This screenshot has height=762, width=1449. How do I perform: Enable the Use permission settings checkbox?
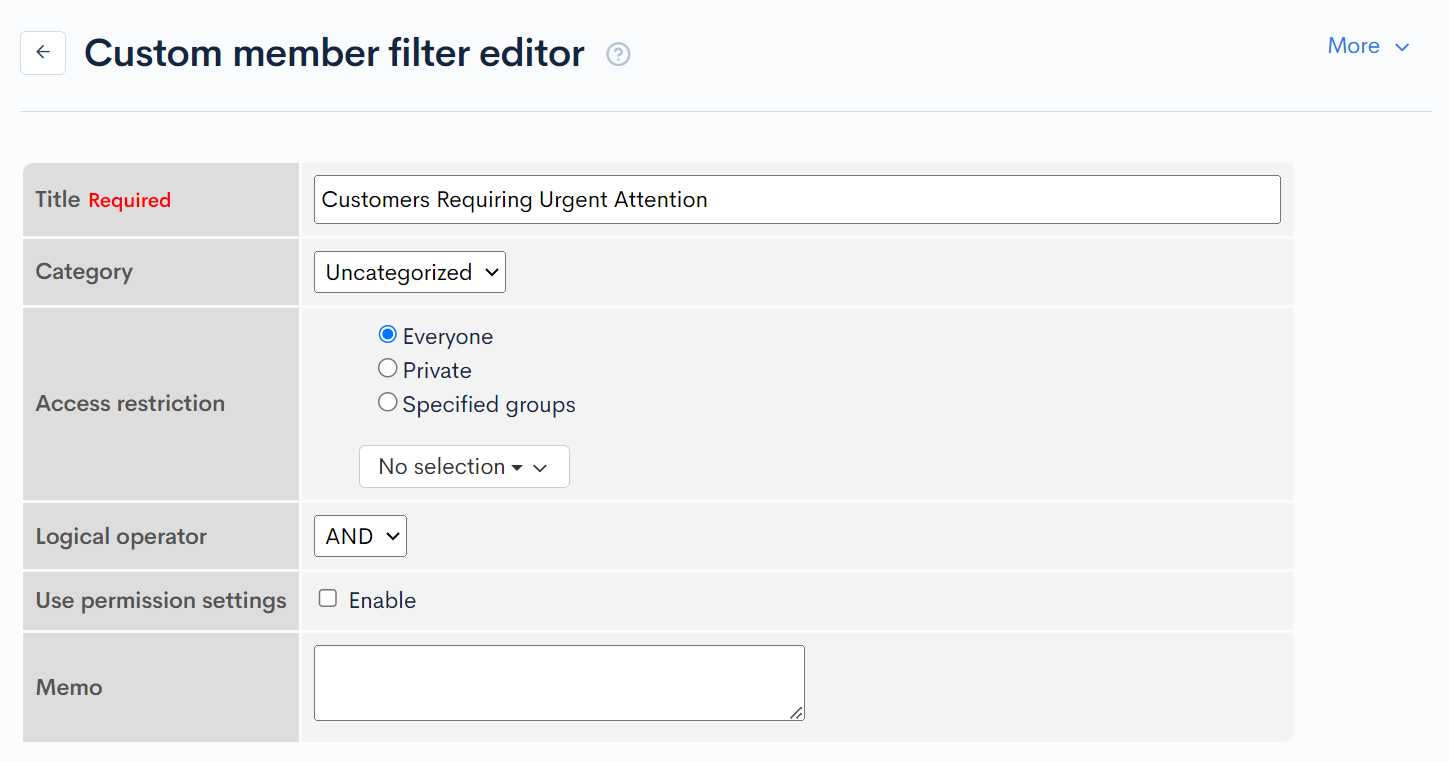coord(328,599)
